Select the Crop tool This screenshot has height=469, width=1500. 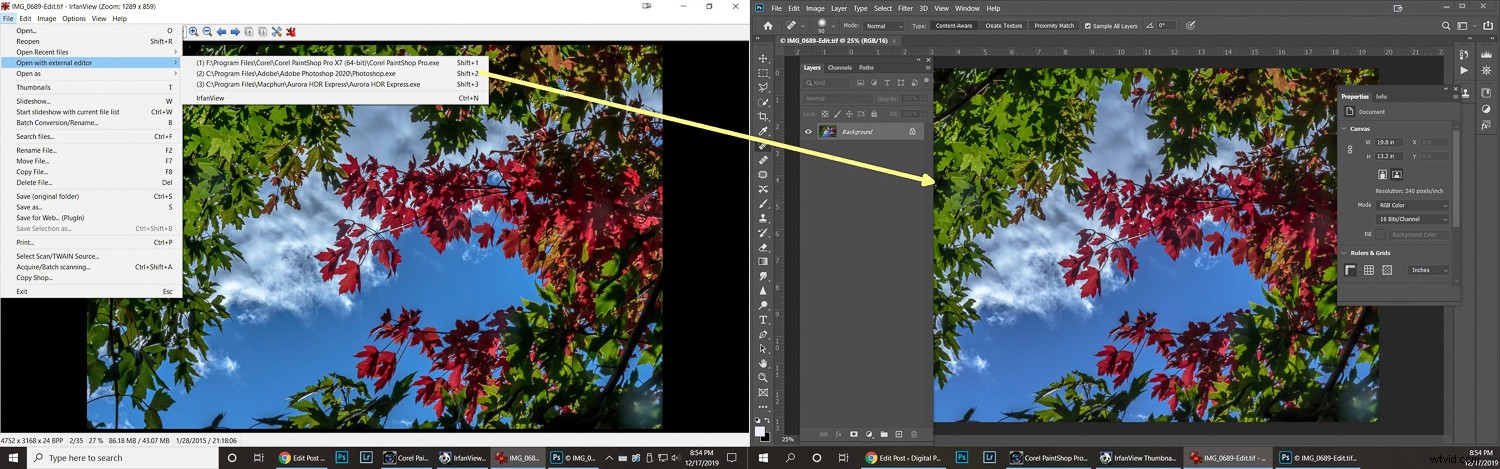point(763,117)
